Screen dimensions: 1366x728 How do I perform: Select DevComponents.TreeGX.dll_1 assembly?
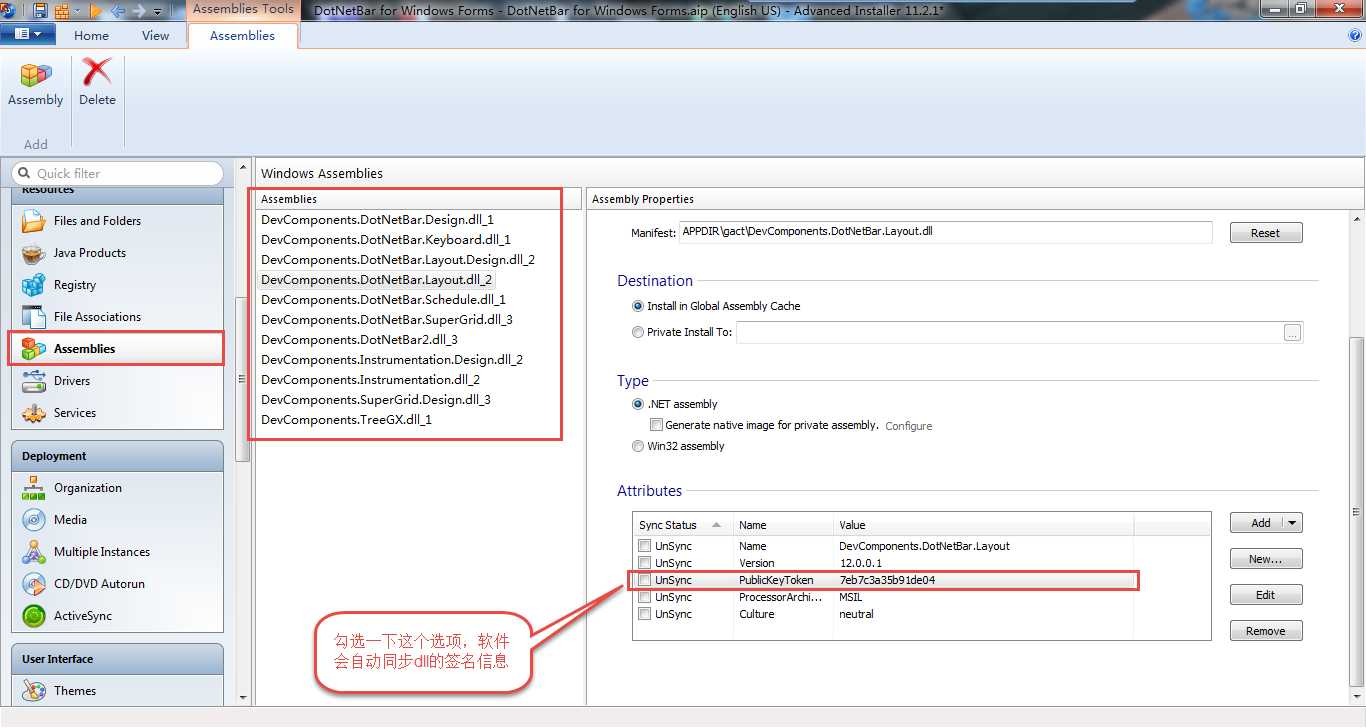coord(346,419)
